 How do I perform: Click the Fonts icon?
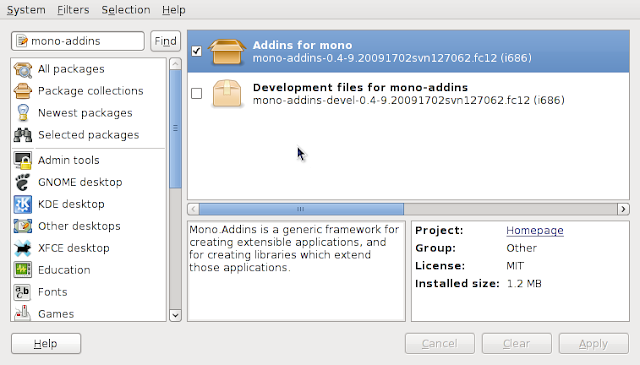tap(23, 292)
